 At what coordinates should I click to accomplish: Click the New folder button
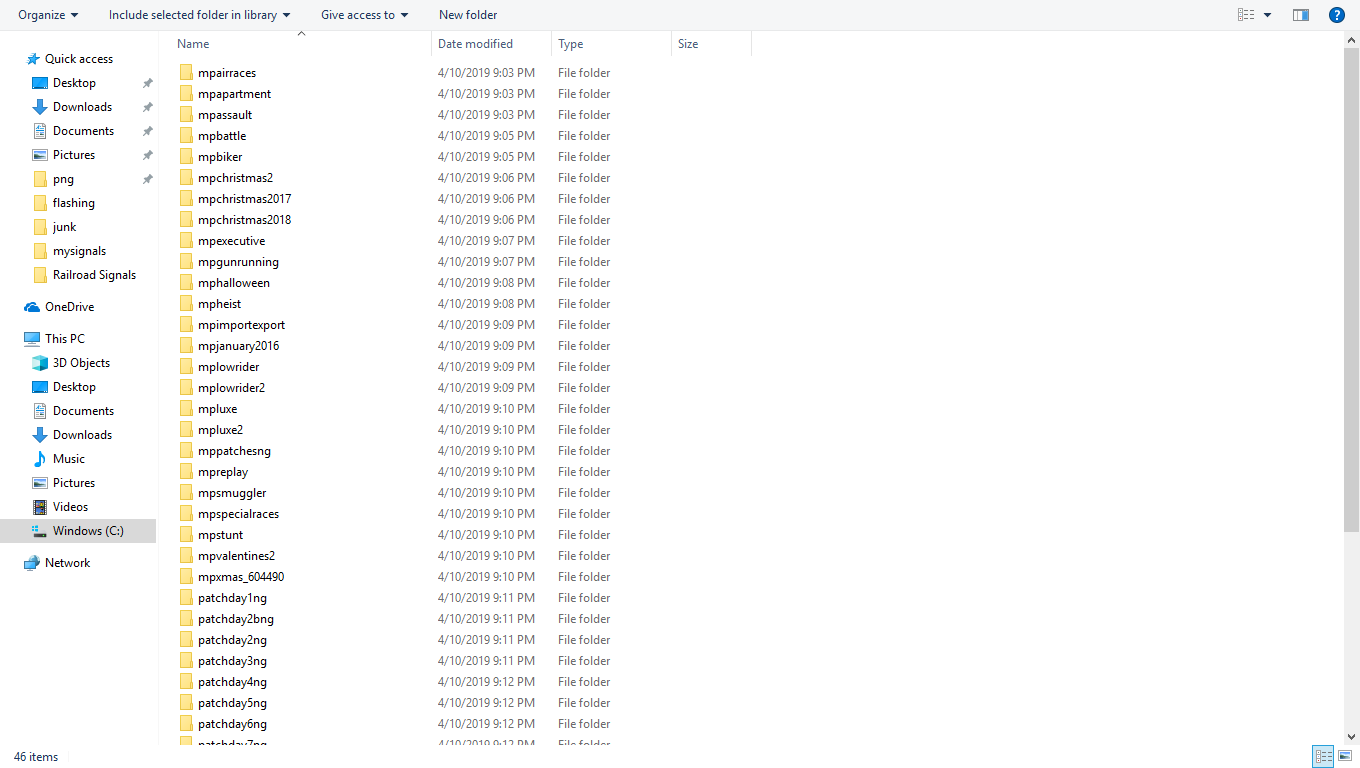[468, 15]
